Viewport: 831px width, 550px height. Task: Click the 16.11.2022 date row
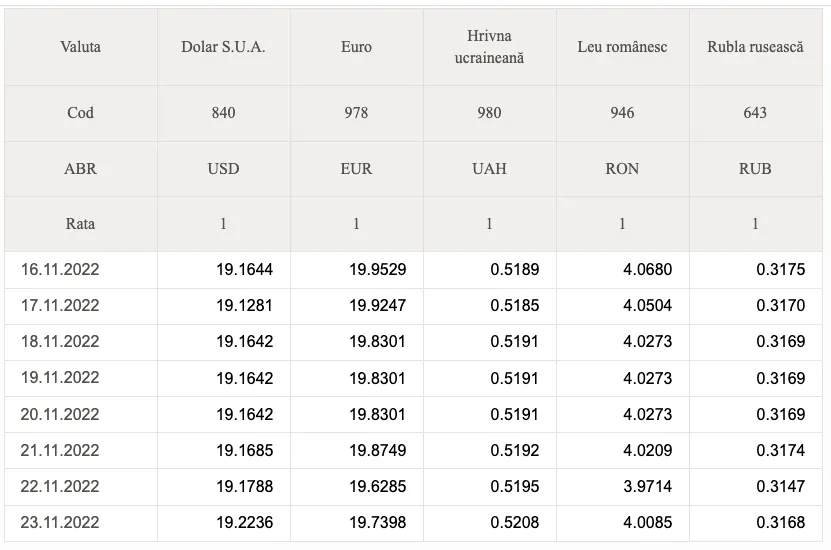point(413,270)
